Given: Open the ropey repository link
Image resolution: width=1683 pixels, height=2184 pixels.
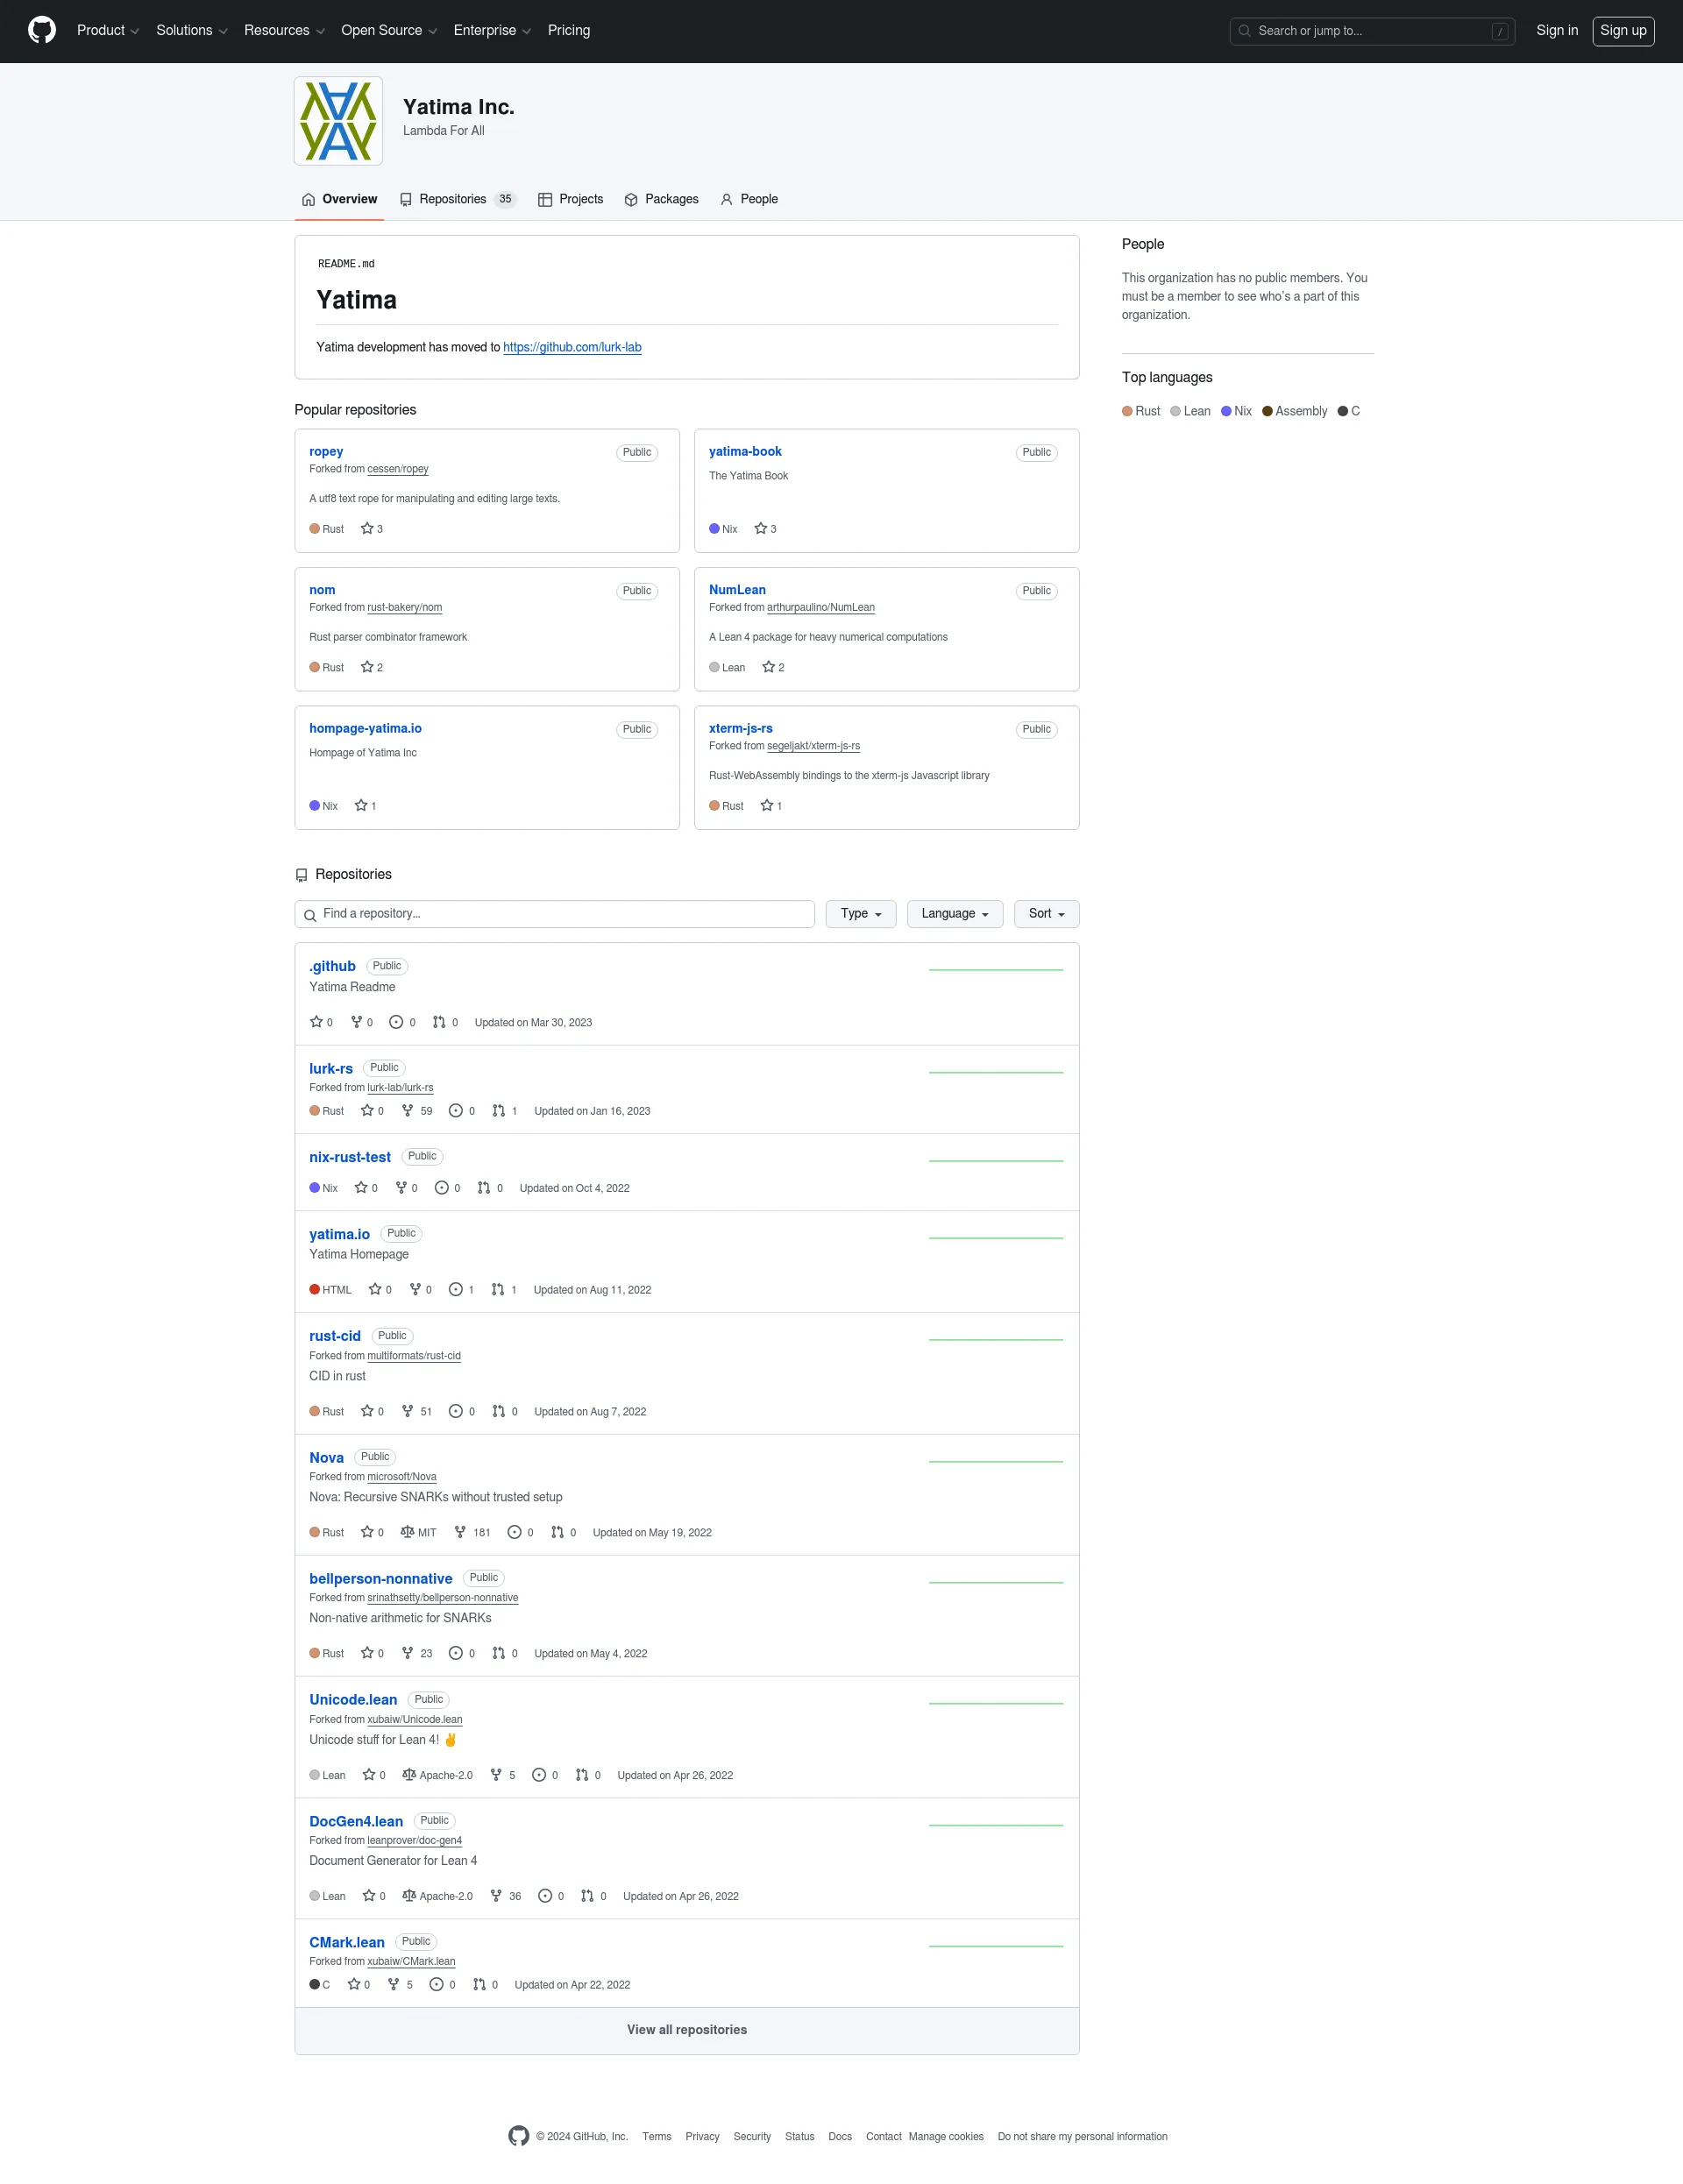Looking at the screenshot, I should [326, 451].
